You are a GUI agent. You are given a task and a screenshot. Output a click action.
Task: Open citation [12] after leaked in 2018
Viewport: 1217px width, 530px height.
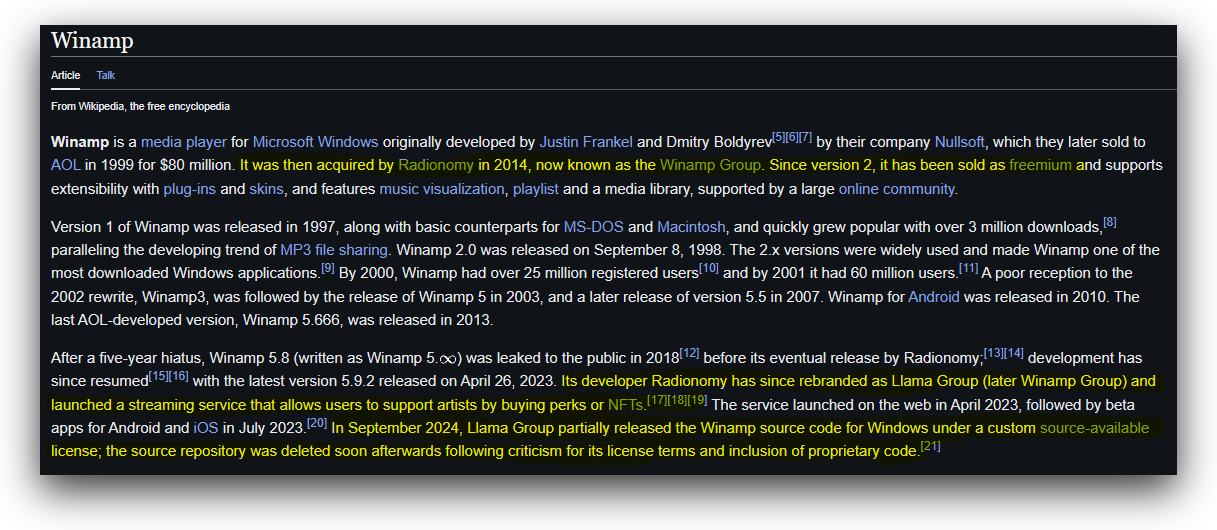[x=690, y=353]
